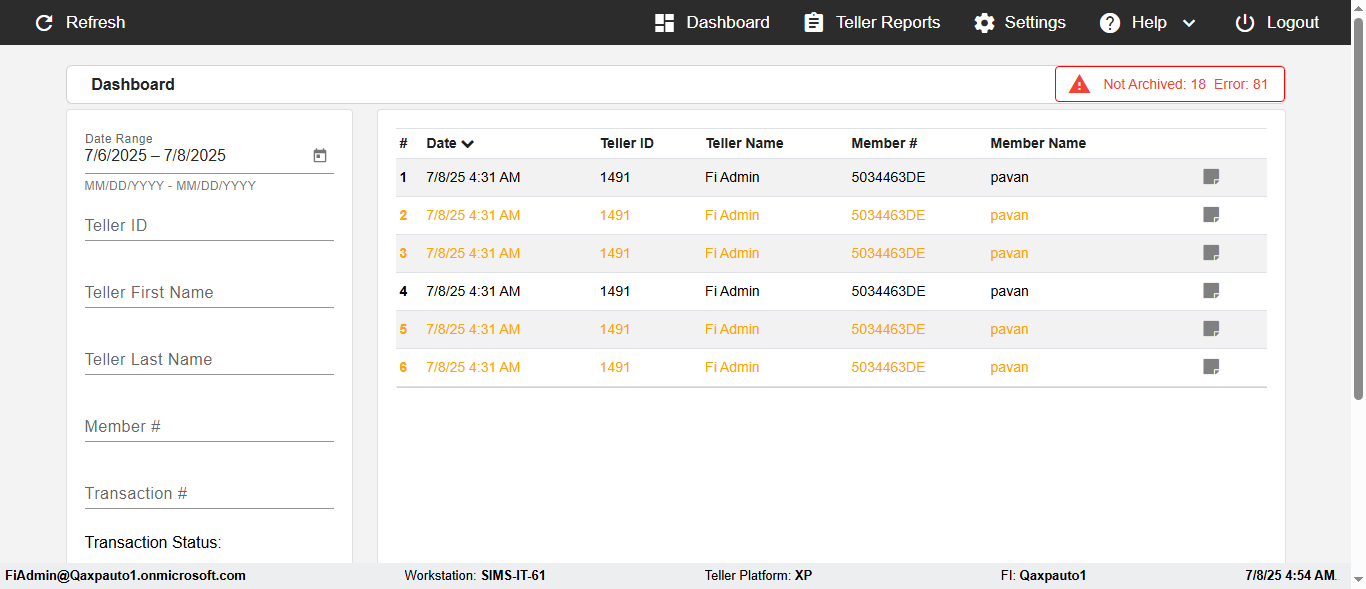
Task: Click the Logout button
Action: tap(1277, 23)
